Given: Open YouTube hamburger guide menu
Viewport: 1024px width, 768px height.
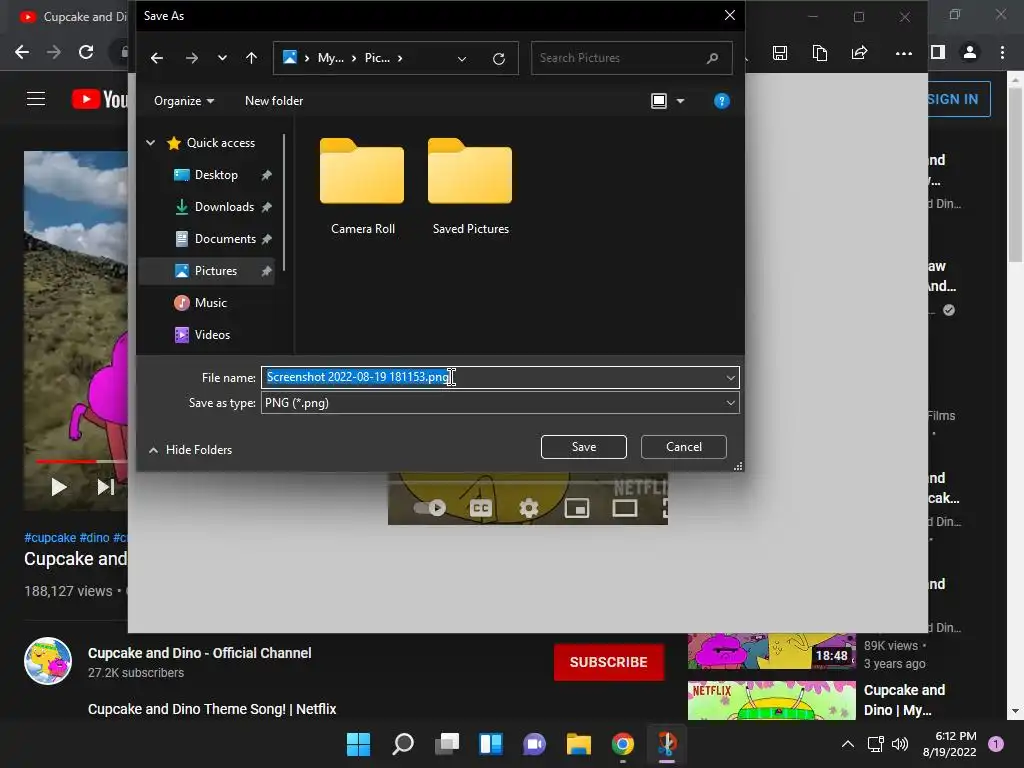Looking at the screenshot, I should 36,99.
